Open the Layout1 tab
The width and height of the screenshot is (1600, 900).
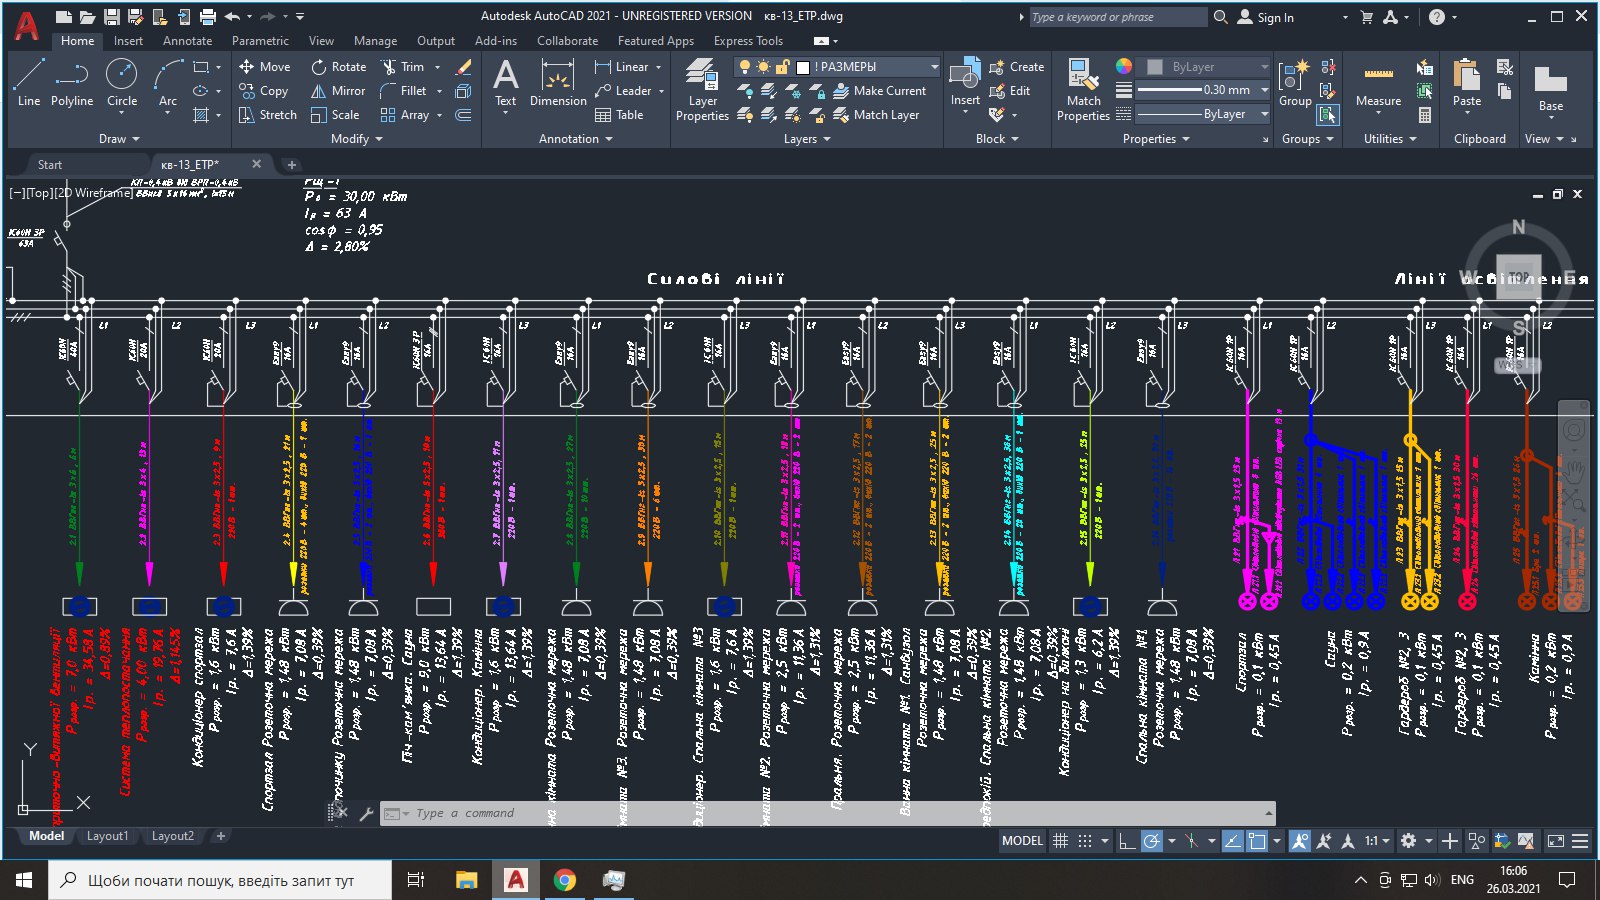[x=107, y=836]
